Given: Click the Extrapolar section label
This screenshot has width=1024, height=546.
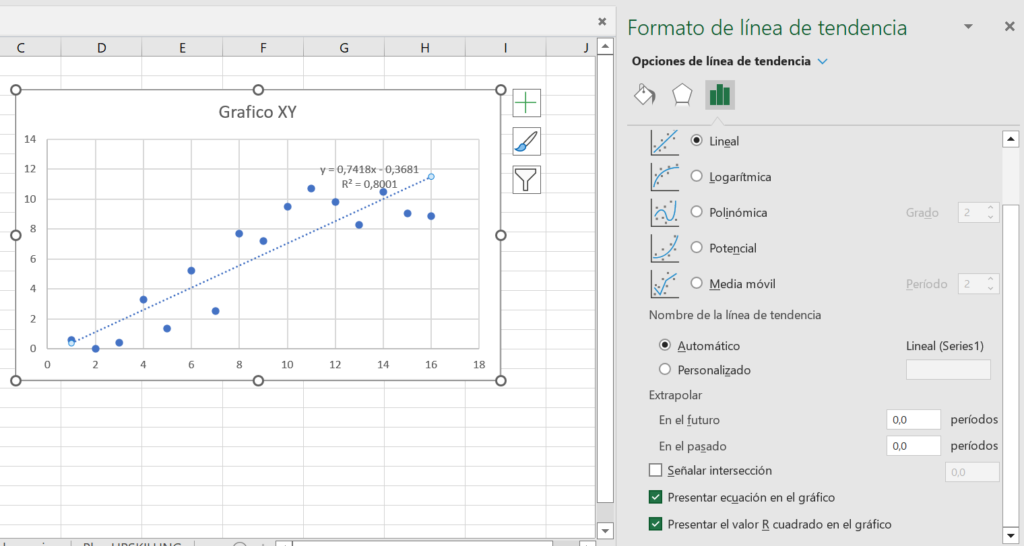Looking at the screenshot, I should point(675,395).
